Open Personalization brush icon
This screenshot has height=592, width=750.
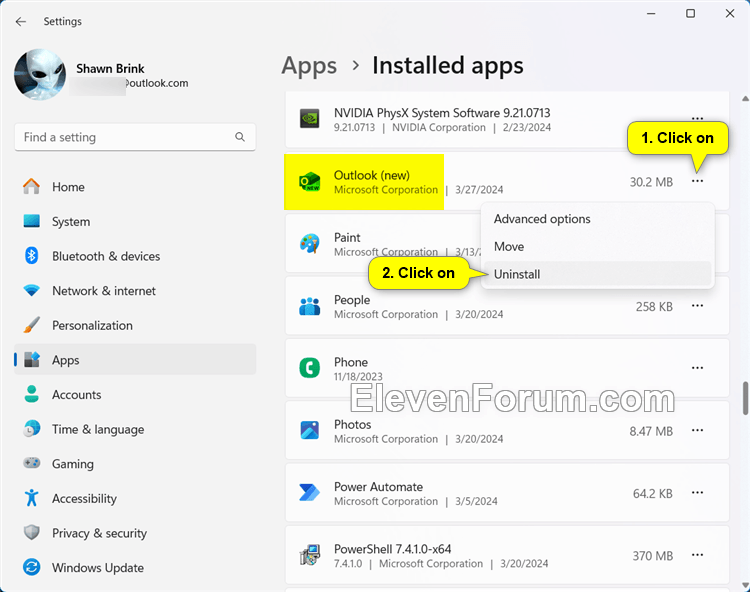[x=32, y=325]
